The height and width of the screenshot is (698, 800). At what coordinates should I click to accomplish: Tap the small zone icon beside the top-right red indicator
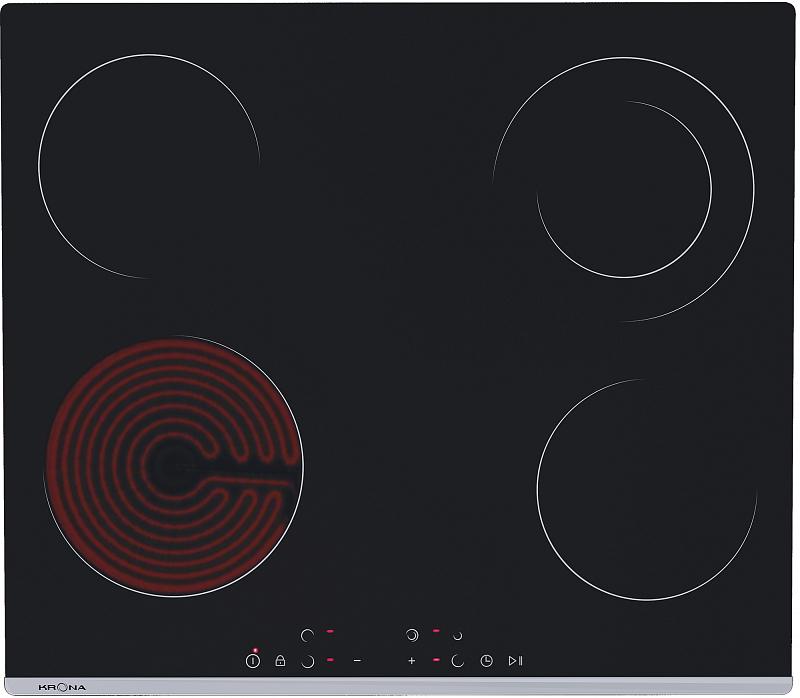click(458, 635)
